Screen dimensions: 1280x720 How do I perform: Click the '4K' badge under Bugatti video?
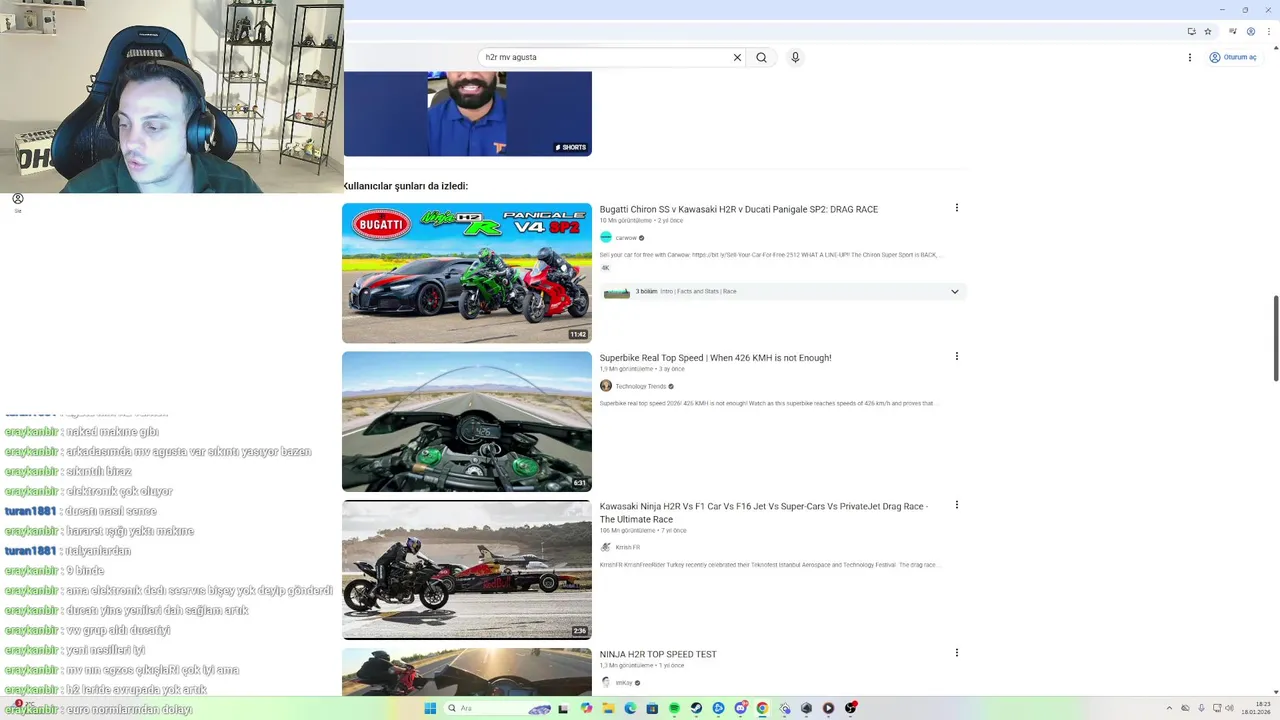(605, 268)
